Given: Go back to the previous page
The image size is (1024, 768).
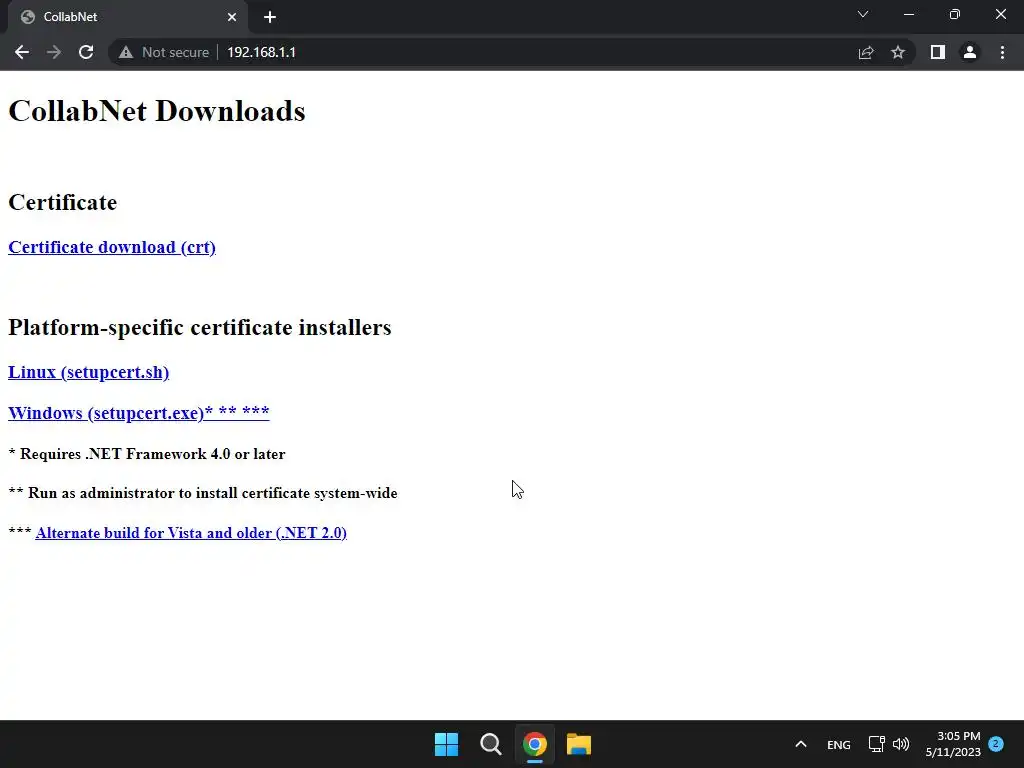Looking at the screenshot, I should tap(22, 52).
